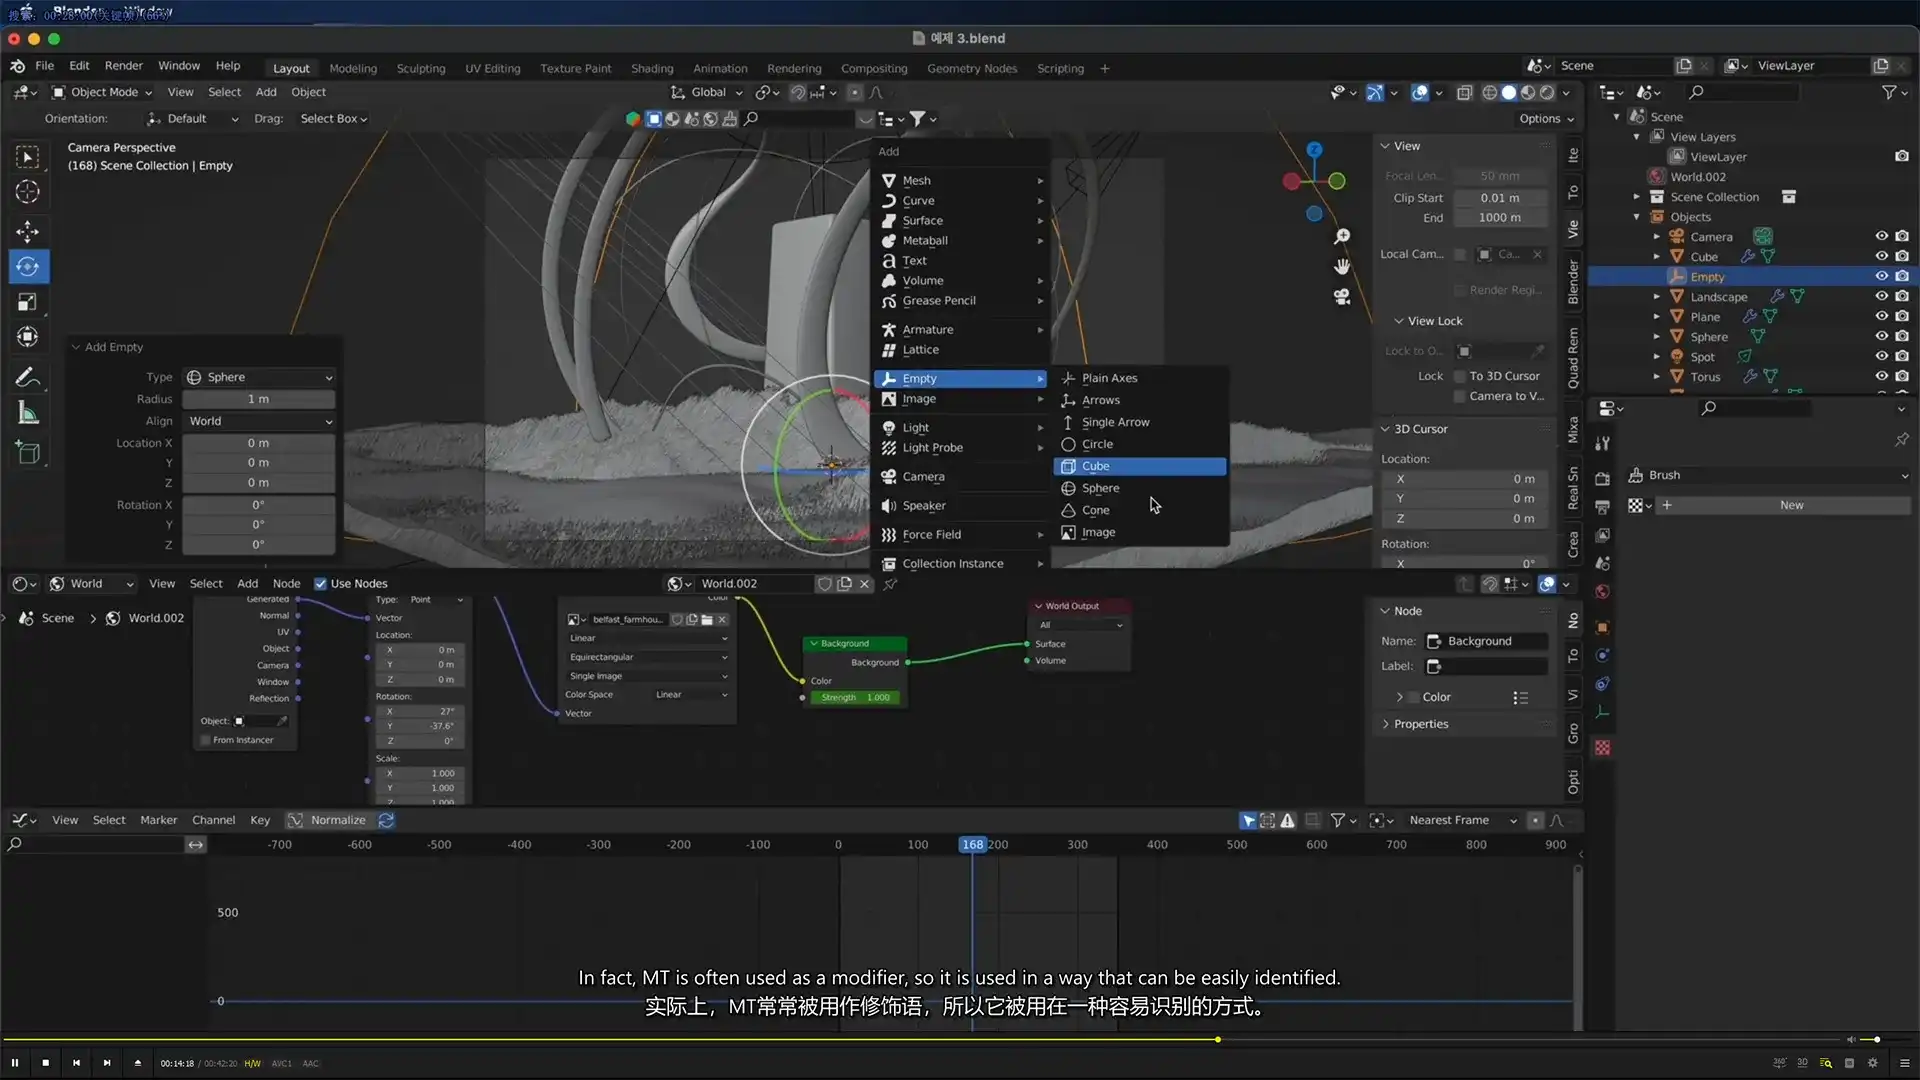Click viewport zoom magnifier icon

tap(1342, 236)
